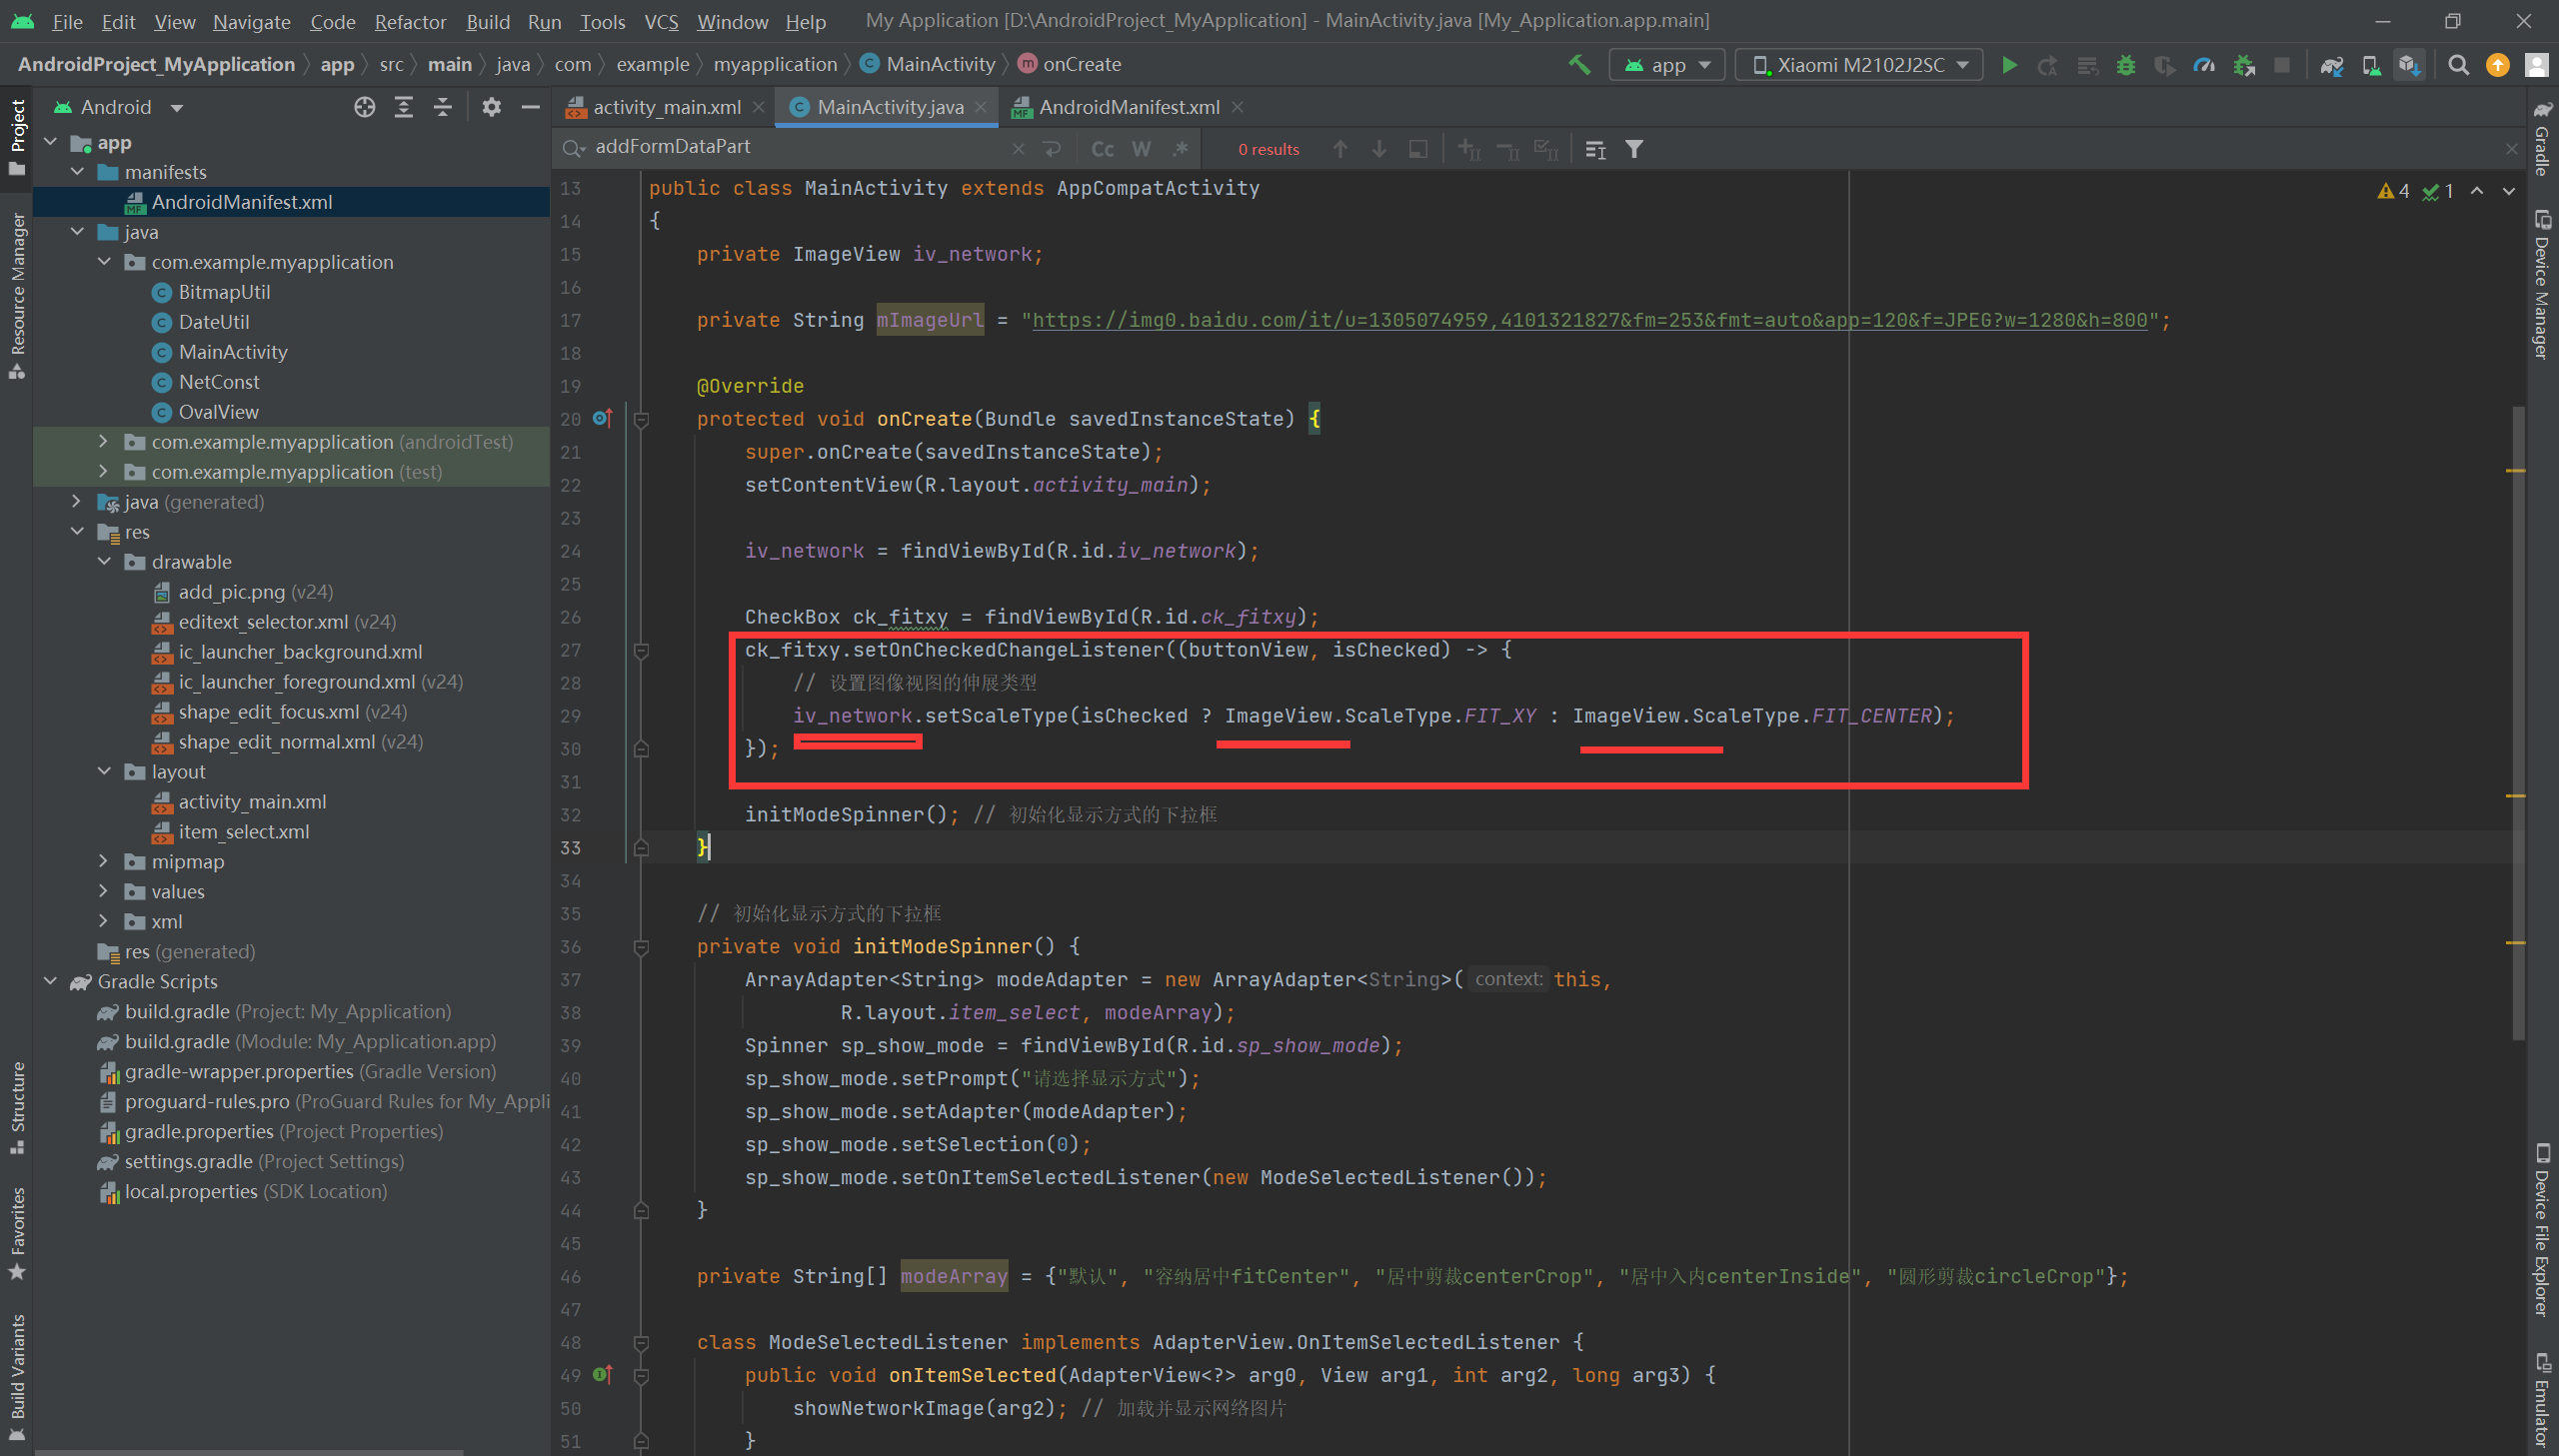This screenshot has height=1456, width=2559.
Task: Open the Gradle side panel button
Action: 2541,140
